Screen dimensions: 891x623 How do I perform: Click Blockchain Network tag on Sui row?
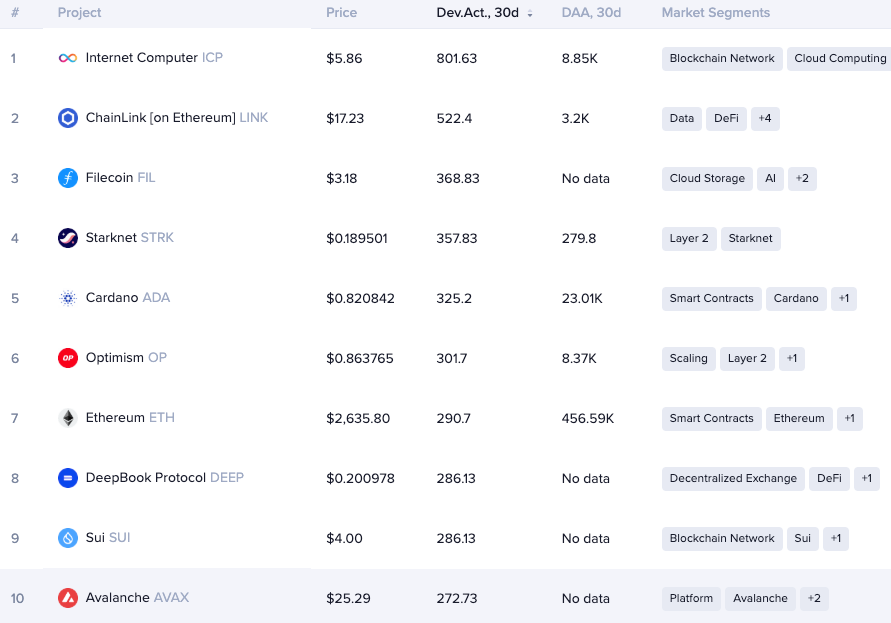(722, 538)
